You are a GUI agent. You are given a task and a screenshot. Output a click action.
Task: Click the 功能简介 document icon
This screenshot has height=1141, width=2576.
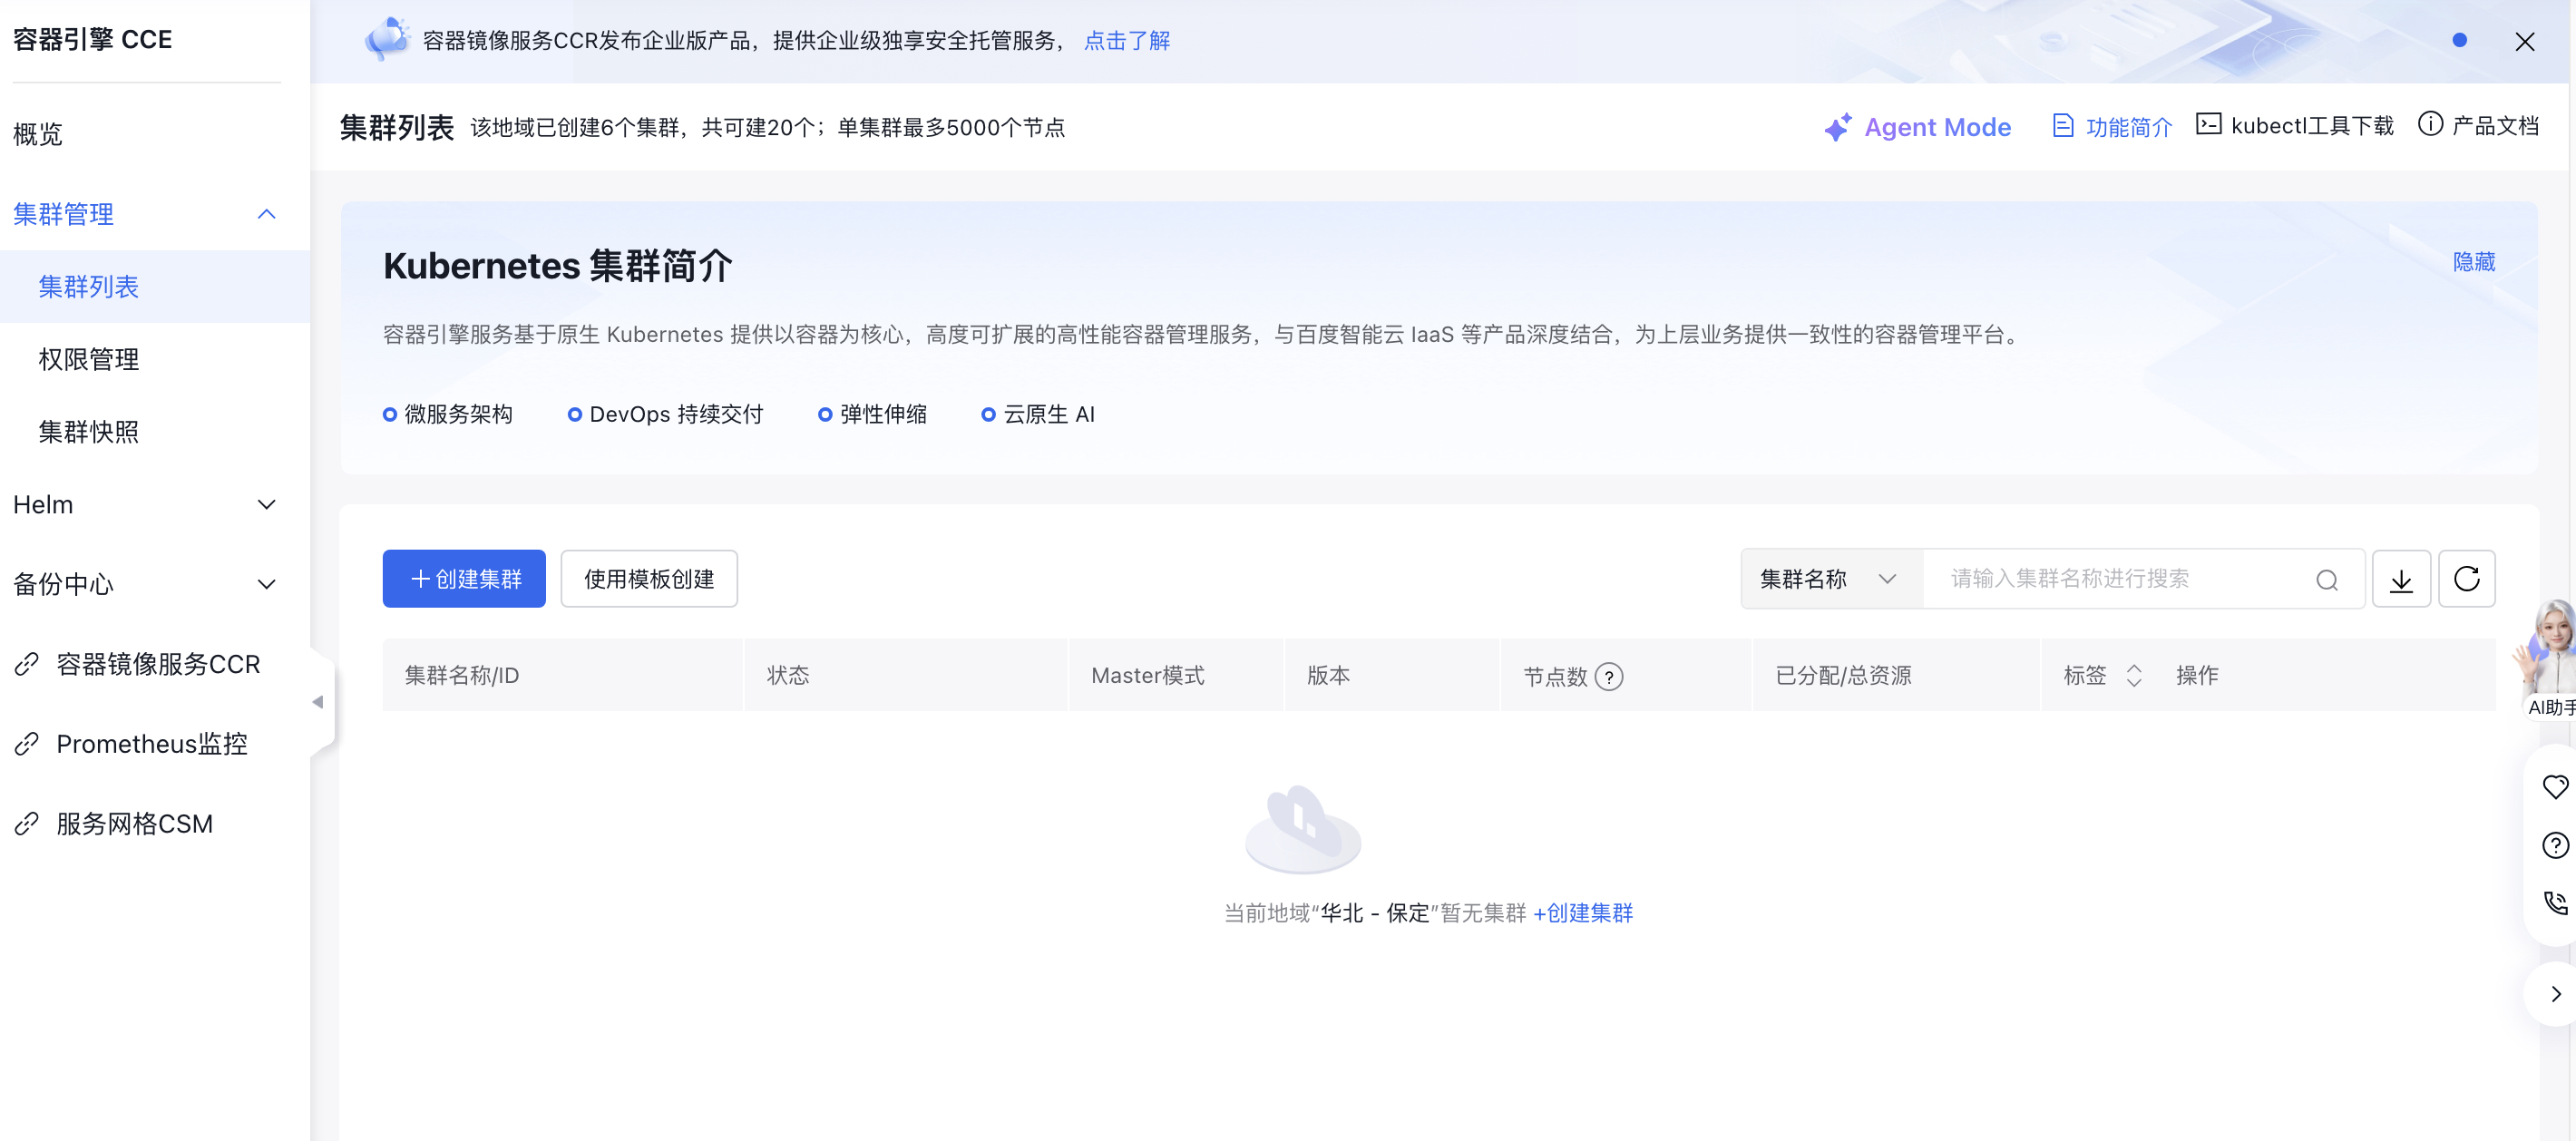click(x=2063, y=126)
